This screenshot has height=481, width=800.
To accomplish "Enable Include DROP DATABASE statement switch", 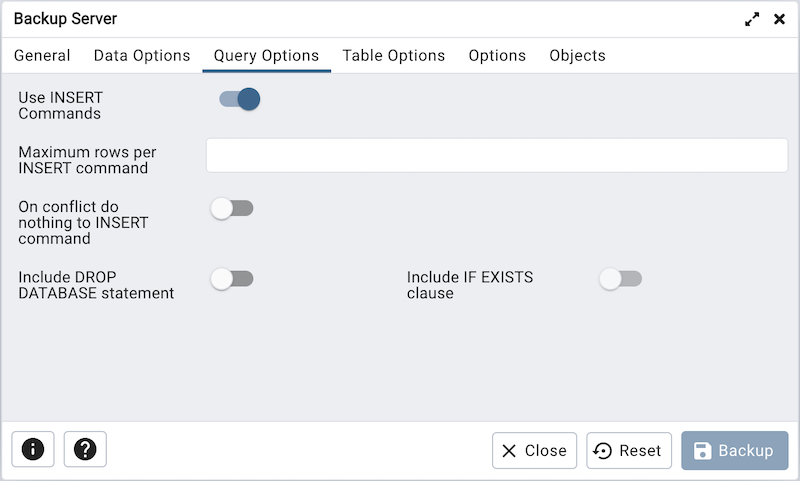I will tap(232, 279).
